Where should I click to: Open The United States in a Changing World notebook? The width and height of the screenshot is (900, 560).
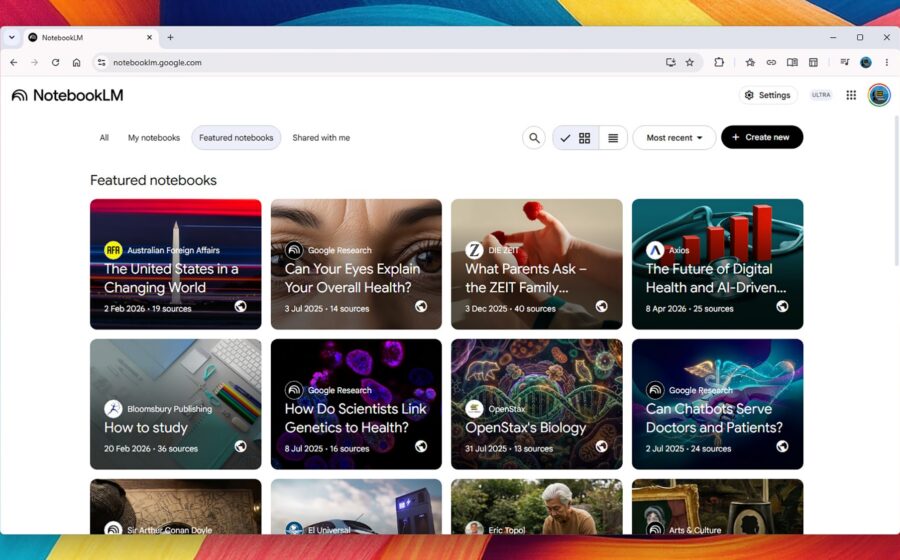point(176,264)
